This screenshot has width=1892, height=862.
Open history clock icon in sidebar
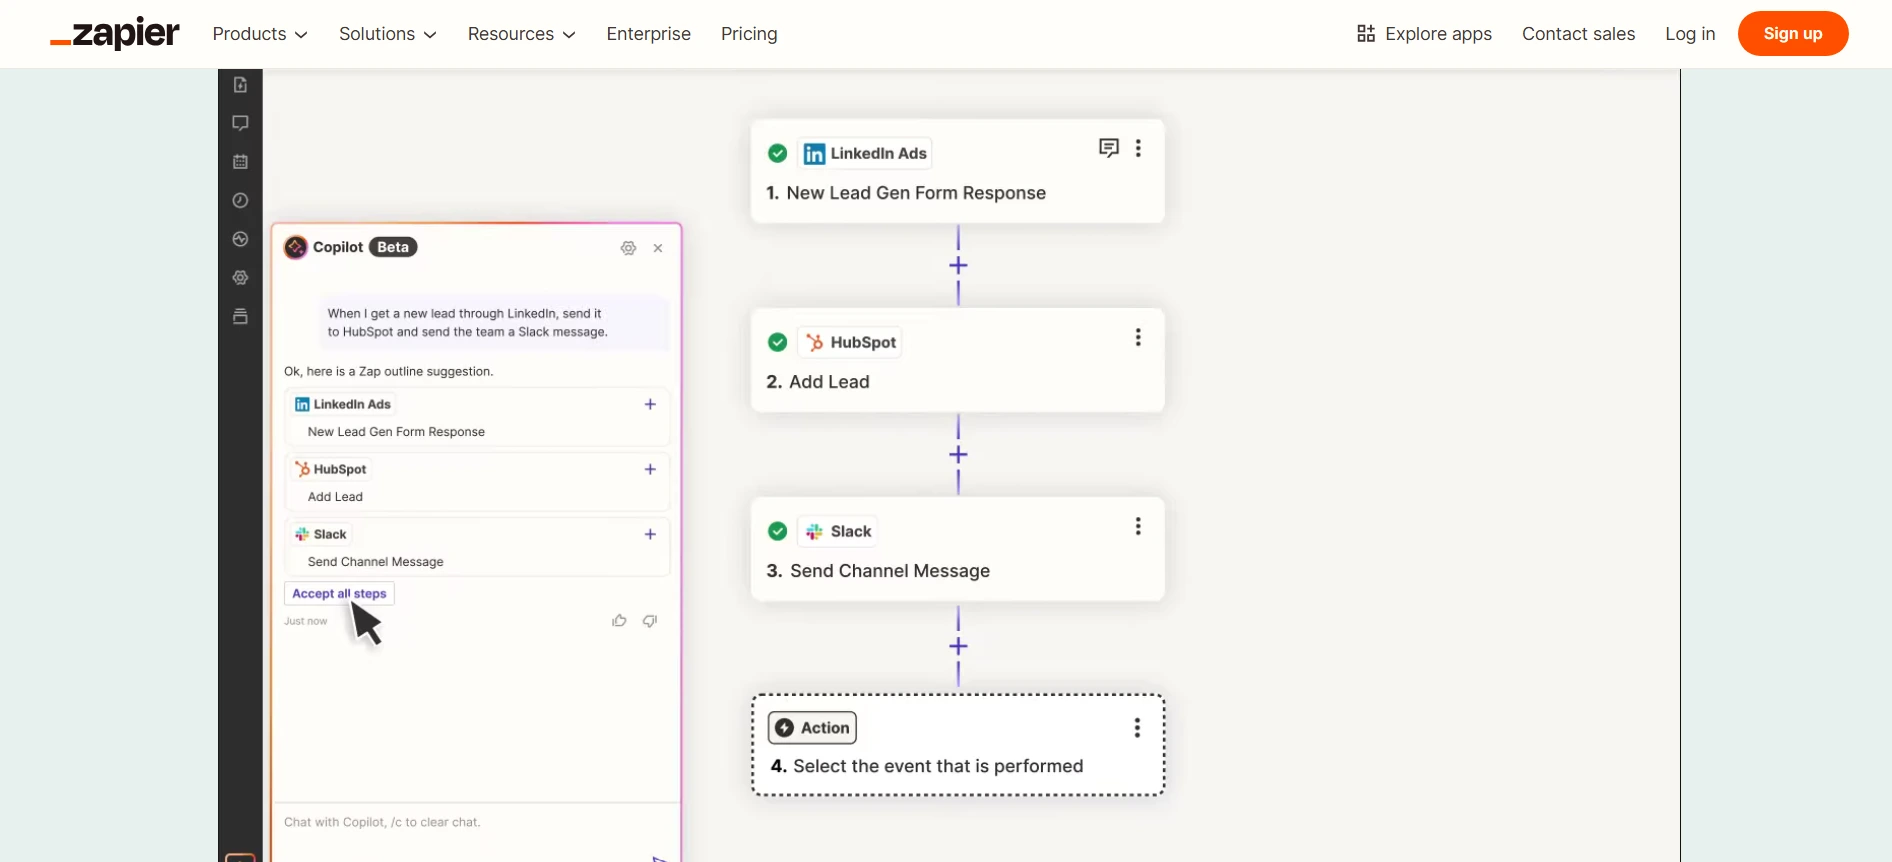click(240, 201)
